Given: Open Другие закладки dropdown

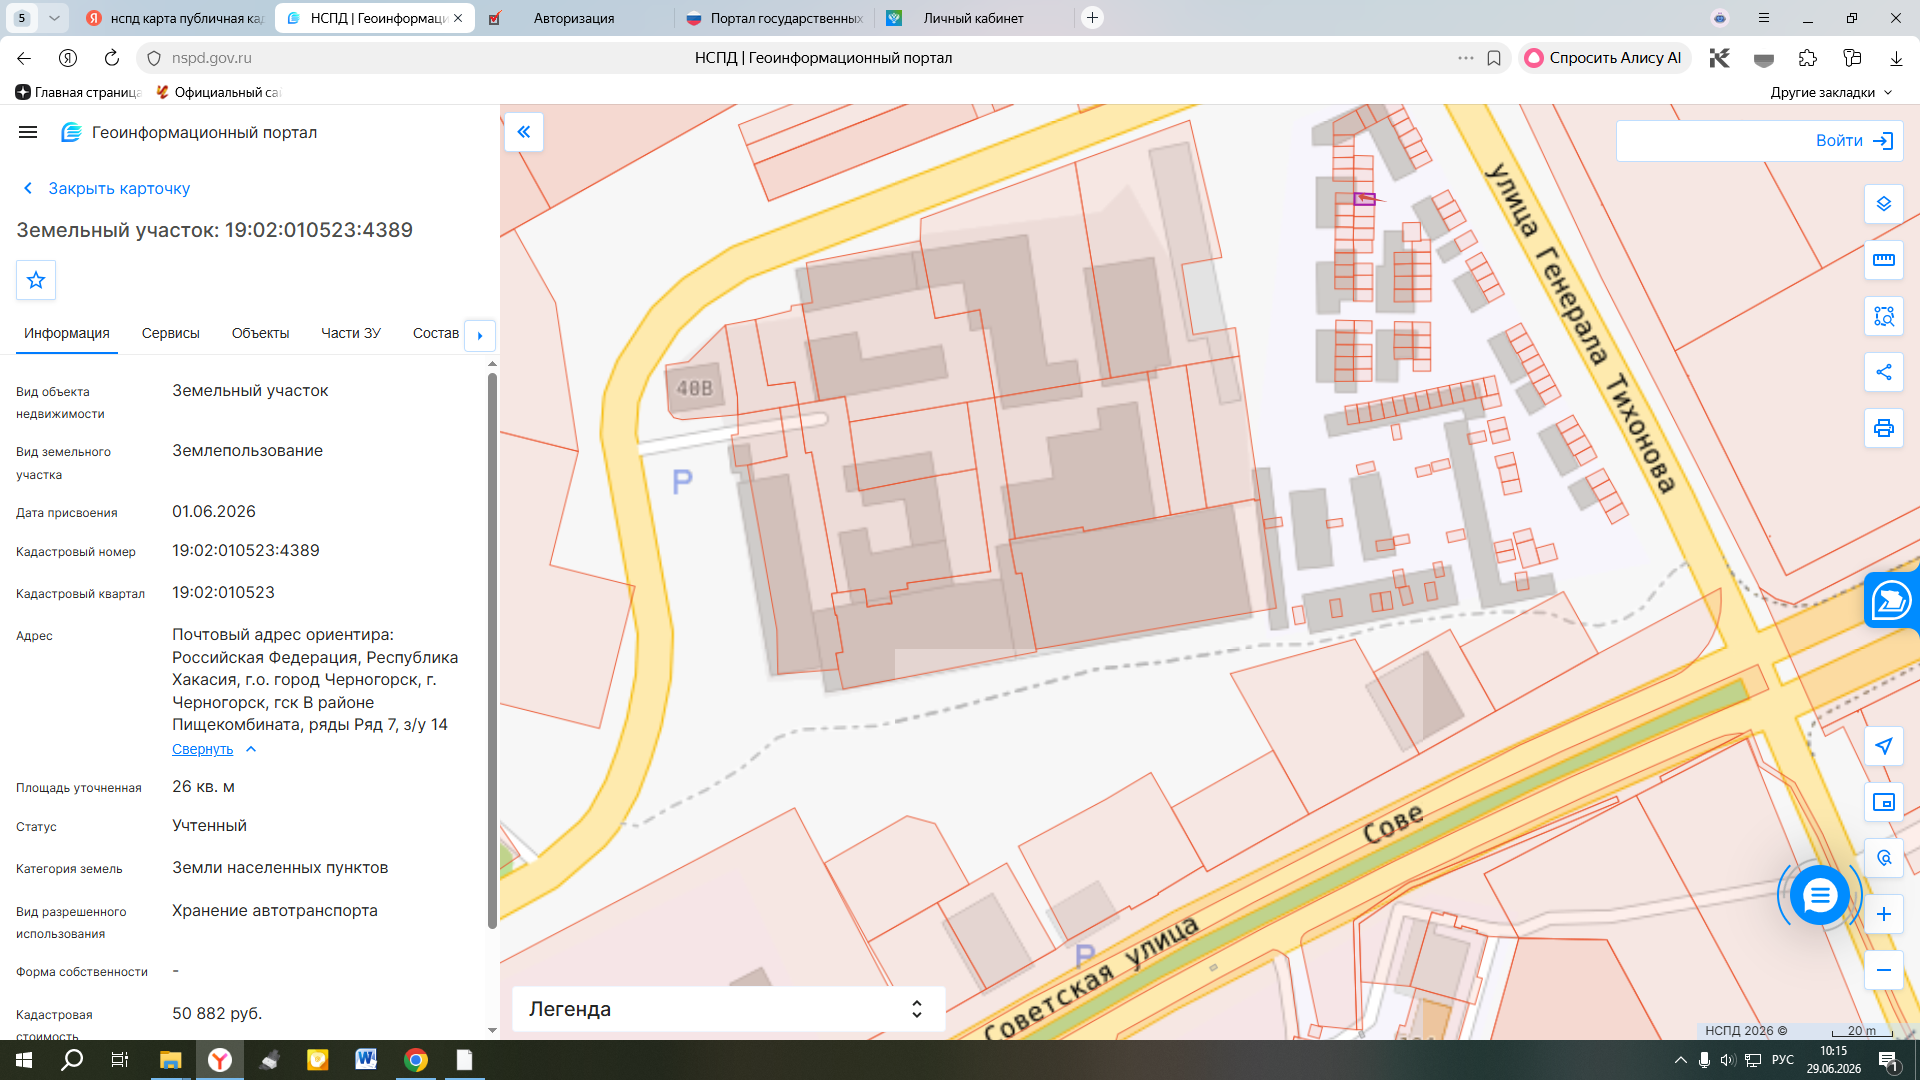Looking at the screenshot, I should click(x=1831, y=92).
